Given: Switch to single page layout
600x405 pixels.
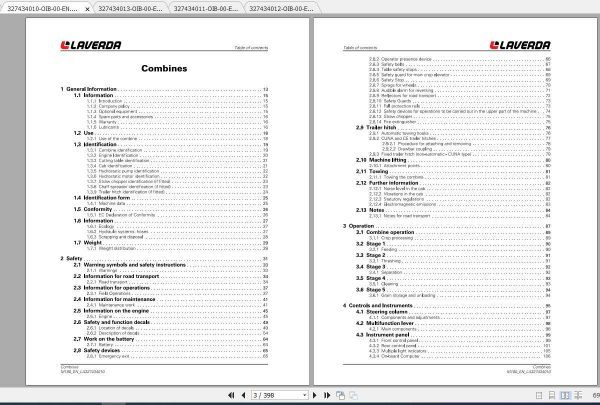Looking at the screenshot, I should click(x=539, y=395).
